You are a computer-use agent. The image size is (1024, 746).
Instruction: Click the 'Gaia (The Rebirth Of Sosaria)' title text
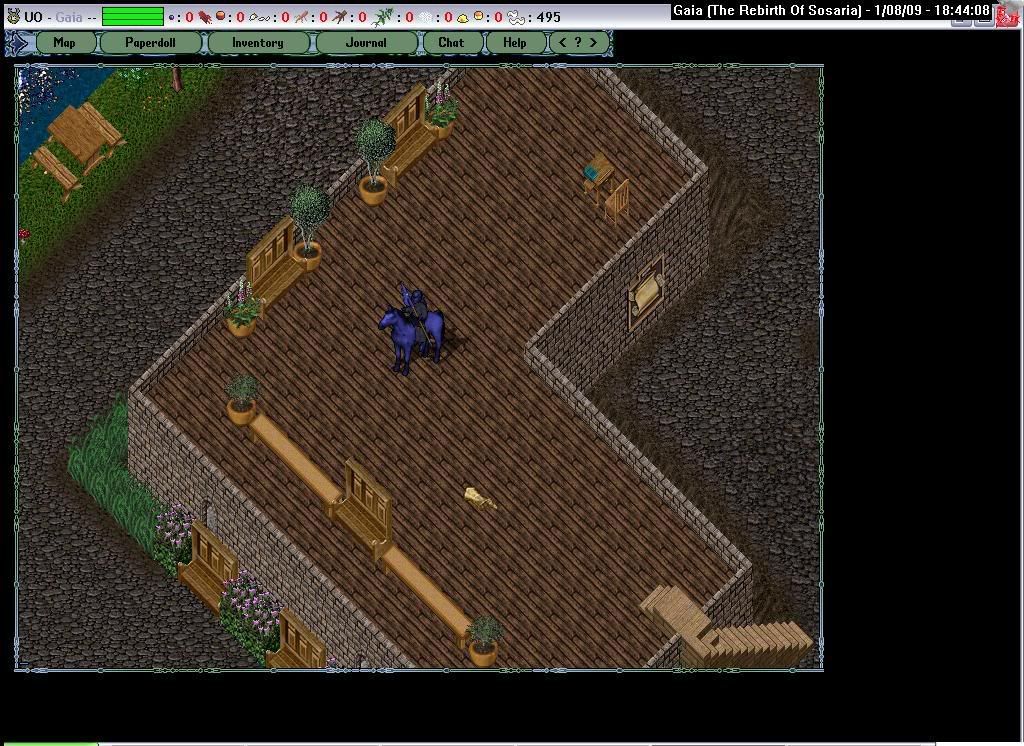point(767,10)
